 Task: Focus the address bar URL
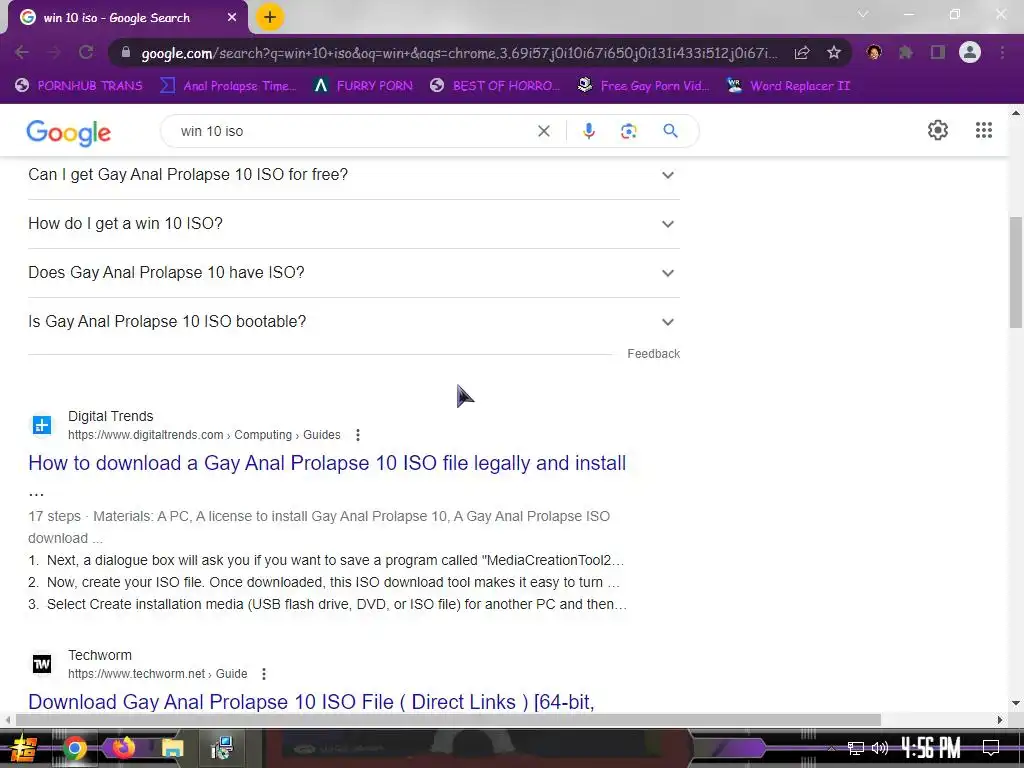point(459,53)
